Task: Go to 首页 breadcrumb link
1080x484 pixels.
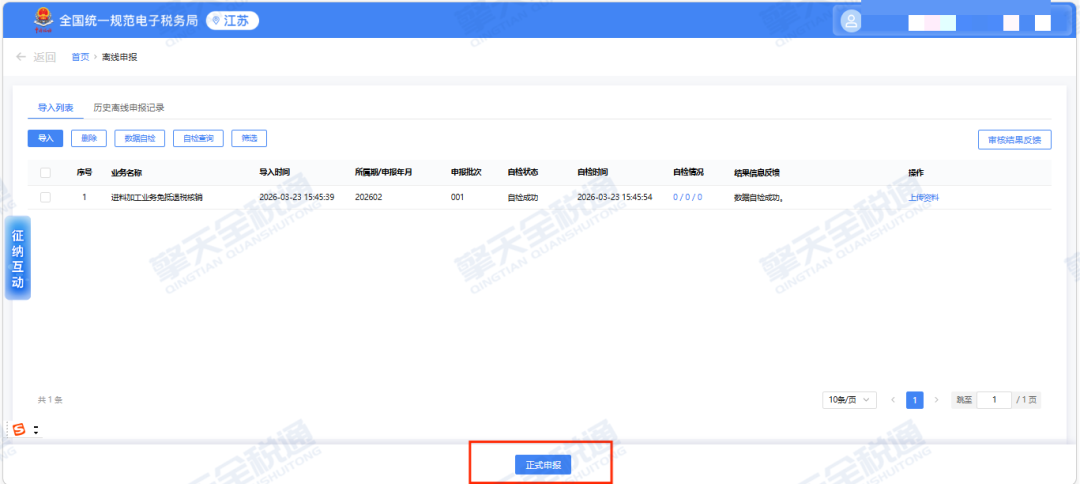Action: click(x=80, y=57)
